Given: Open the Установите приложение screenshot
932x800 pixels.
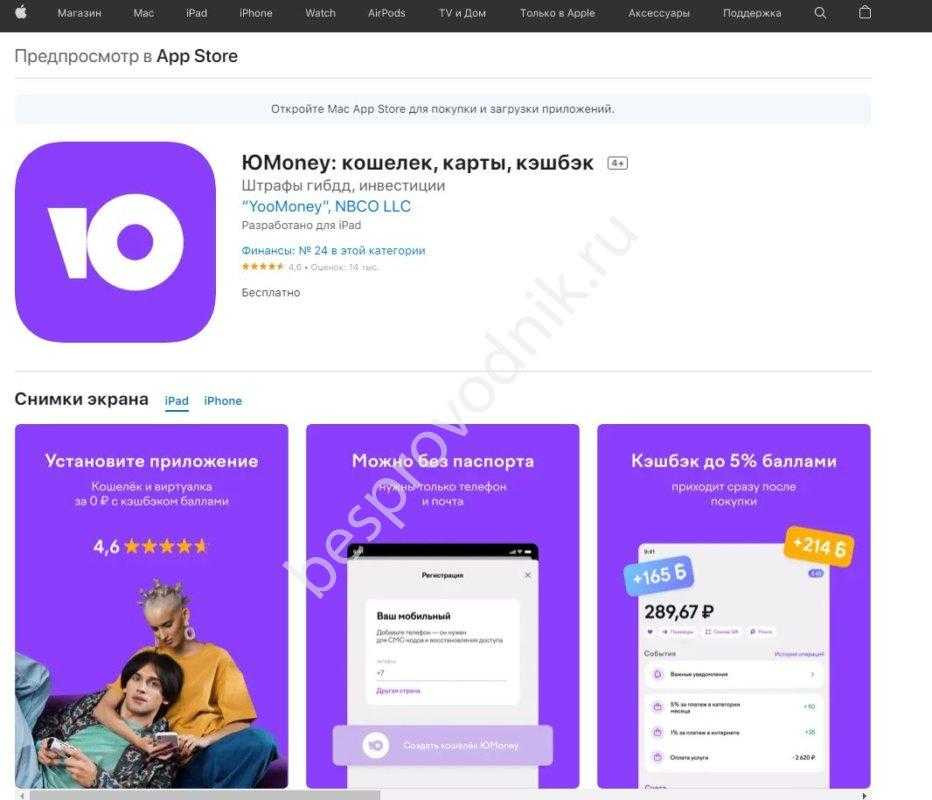Looking at the screenshot, I should coord(152,606).
